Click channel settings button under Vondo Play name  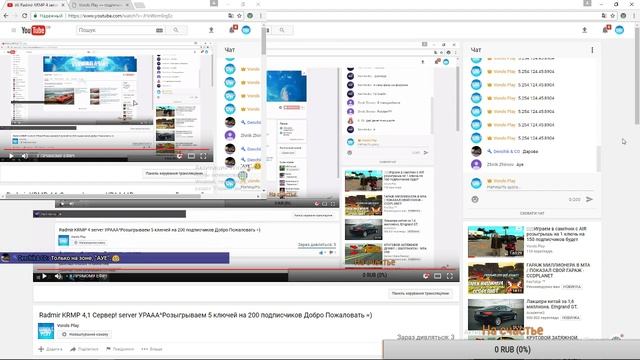click(84, 334)
